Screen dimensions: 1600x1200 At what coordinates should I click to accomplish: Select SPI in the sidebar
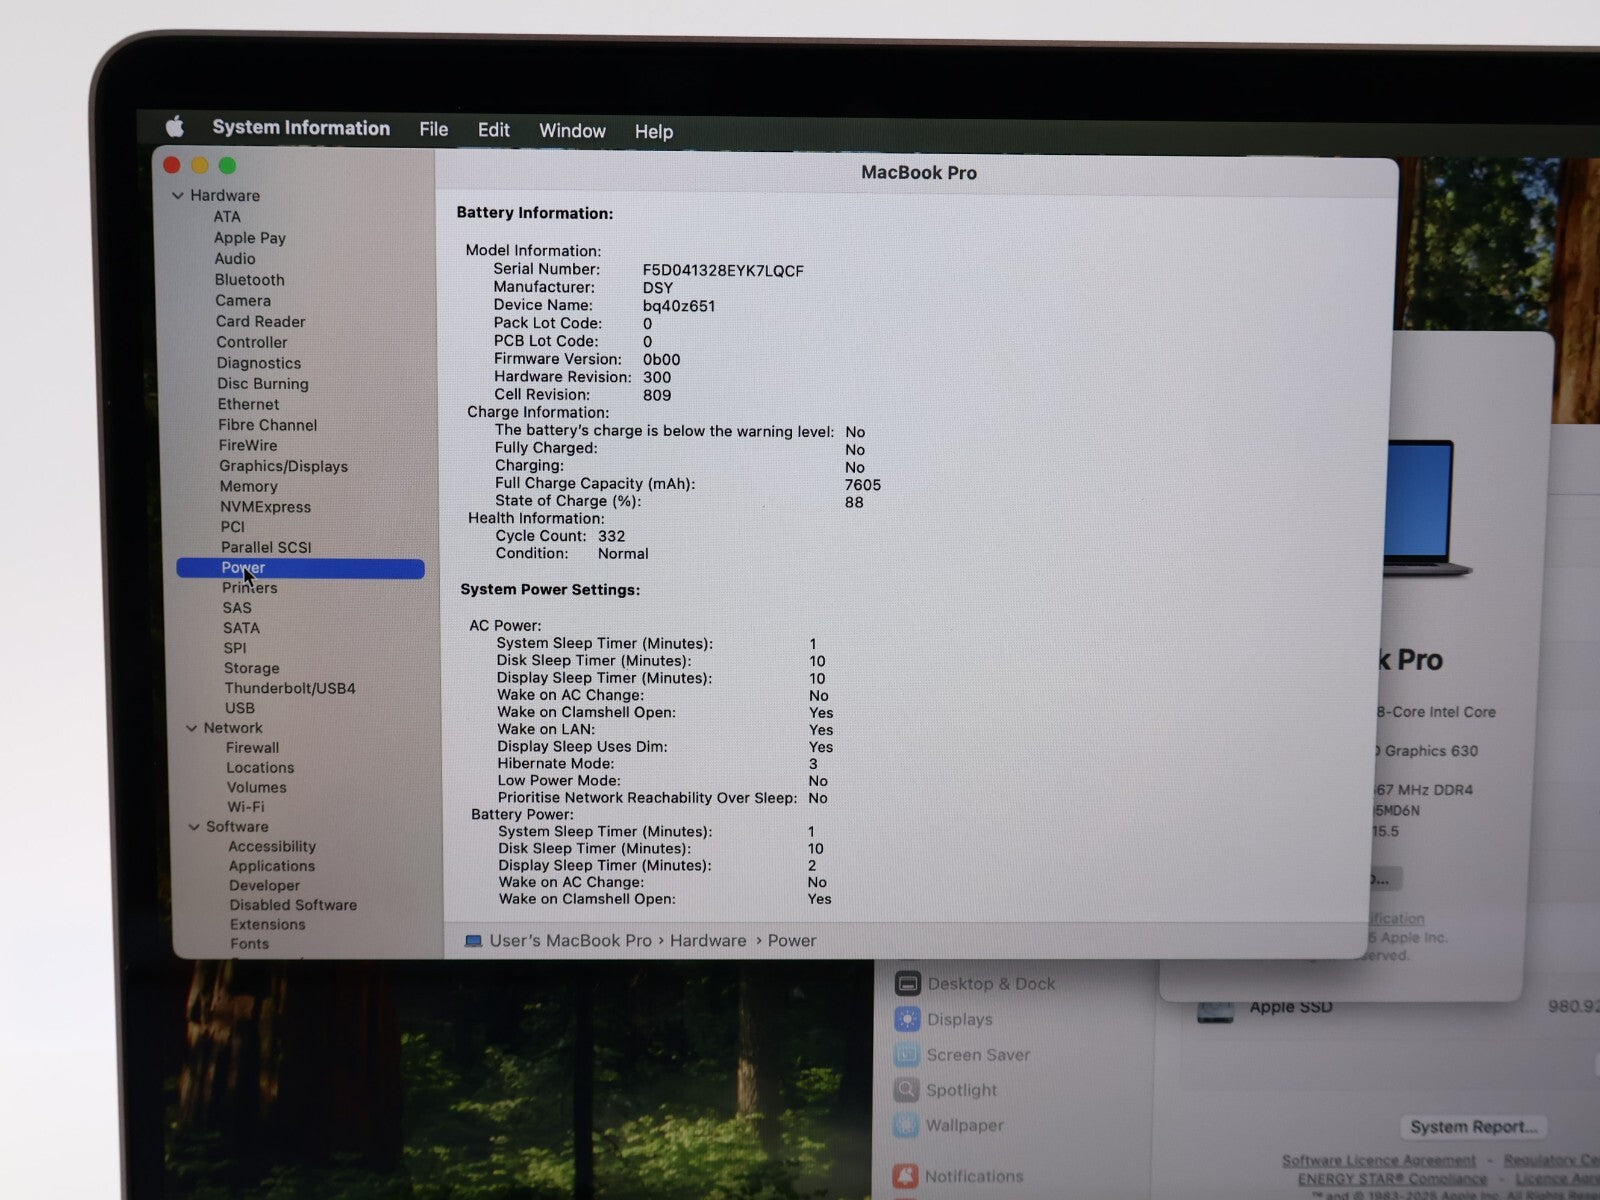coord(235,648)
